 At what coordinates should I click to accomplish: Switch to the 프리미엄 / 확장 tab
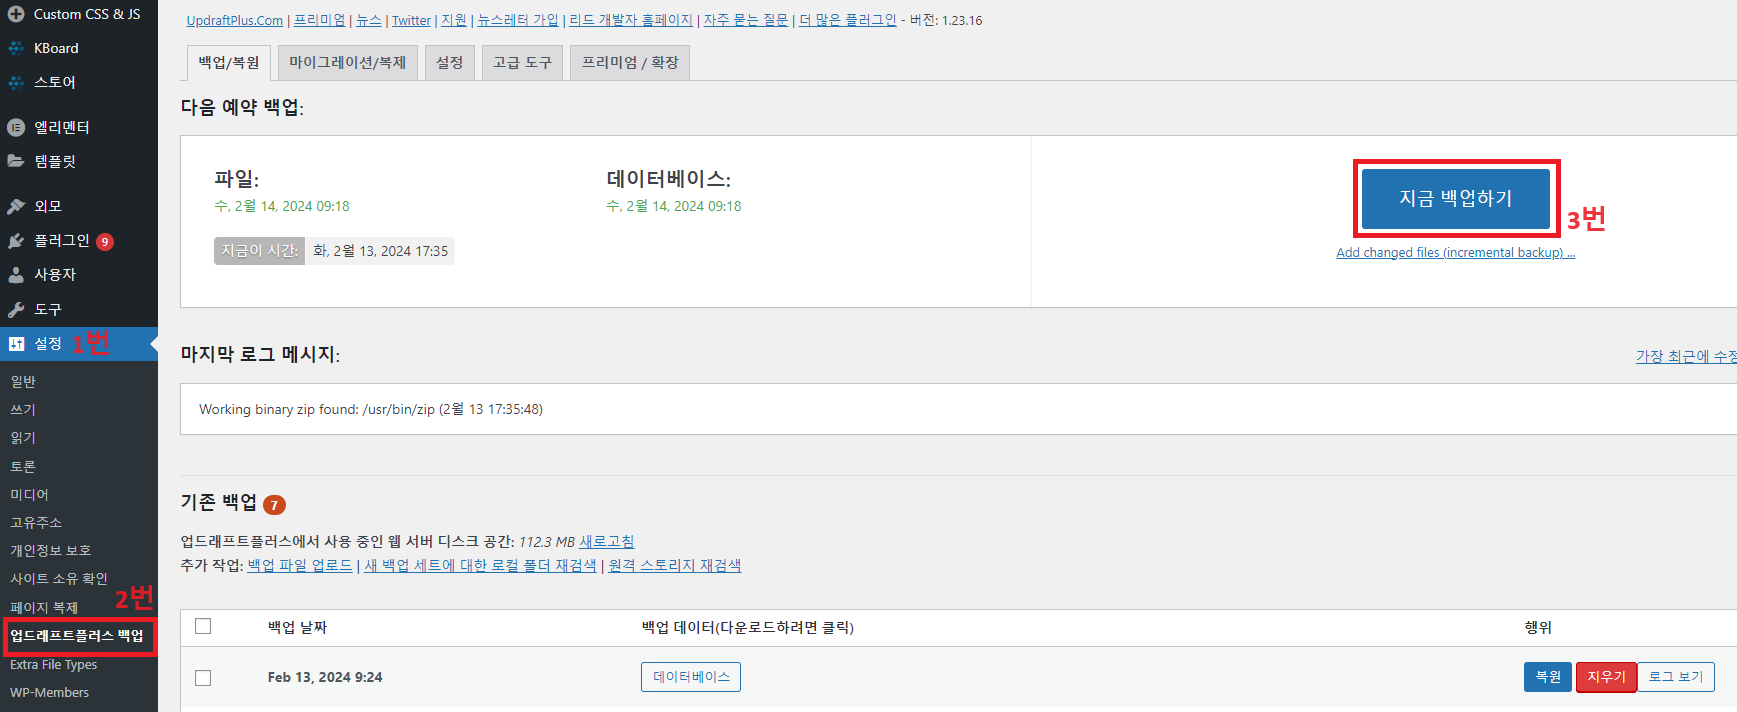(630, 63)
